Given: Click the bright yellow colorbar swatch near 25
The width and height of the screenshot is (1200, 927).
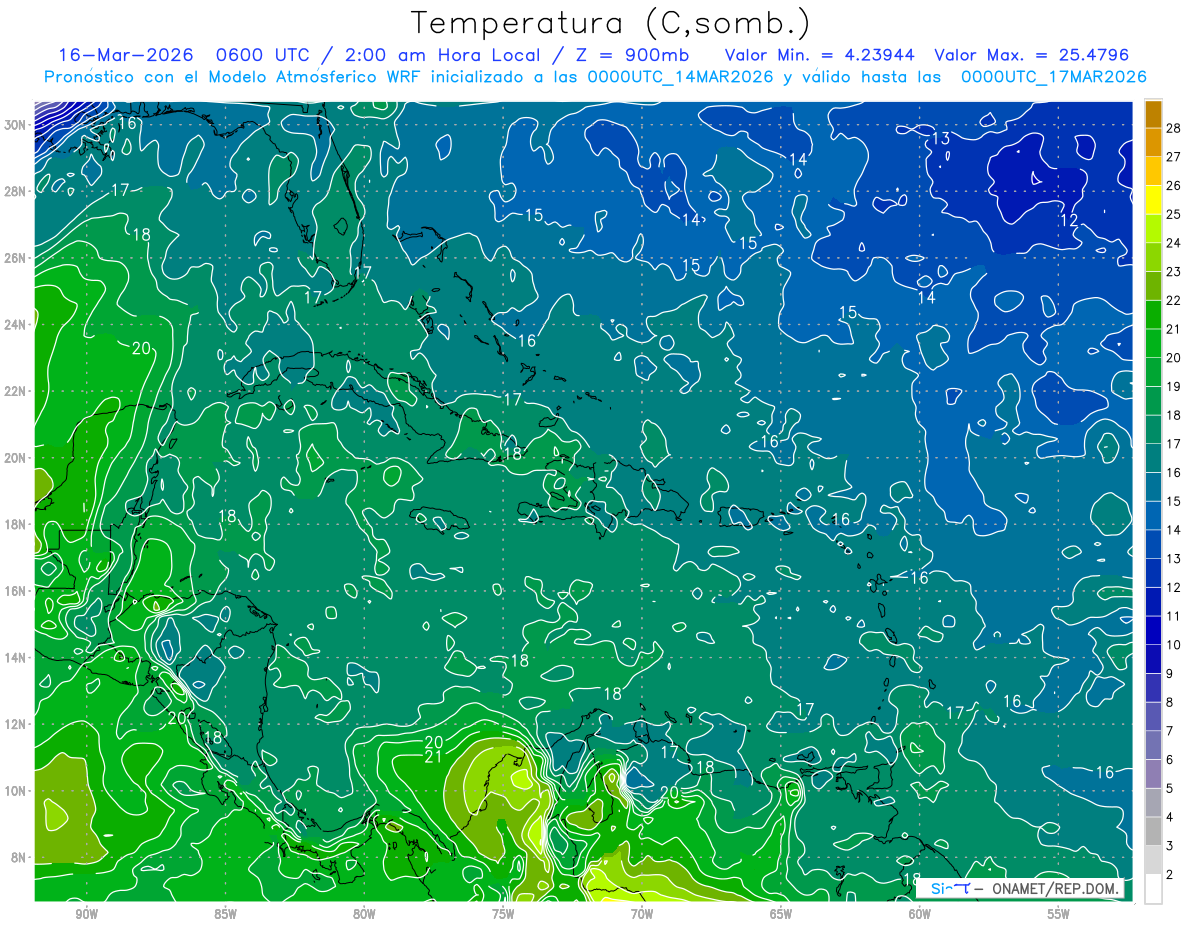Looking at the screenshot, I should coord(1153,200).
